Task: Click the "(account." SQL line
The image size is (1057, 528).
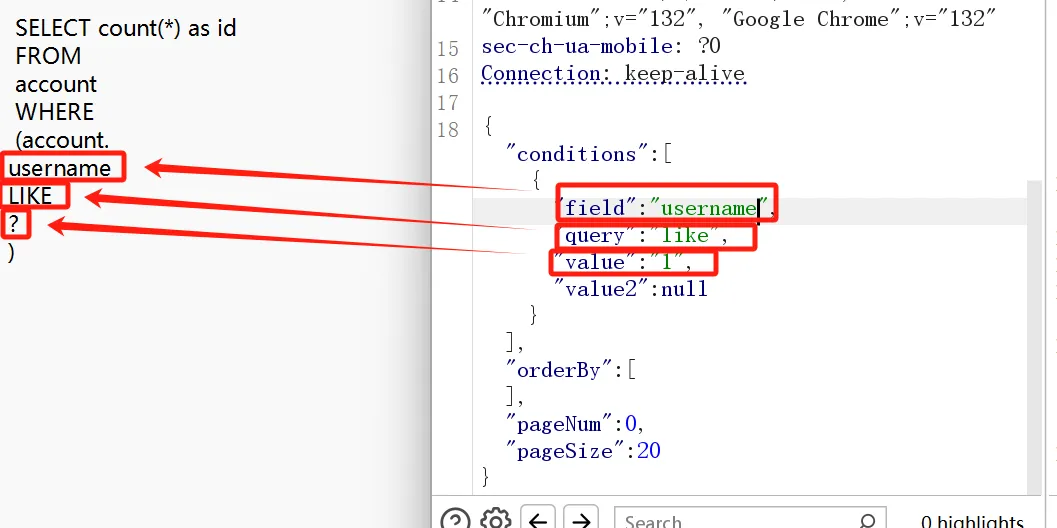Action: [x=62, y=140]
